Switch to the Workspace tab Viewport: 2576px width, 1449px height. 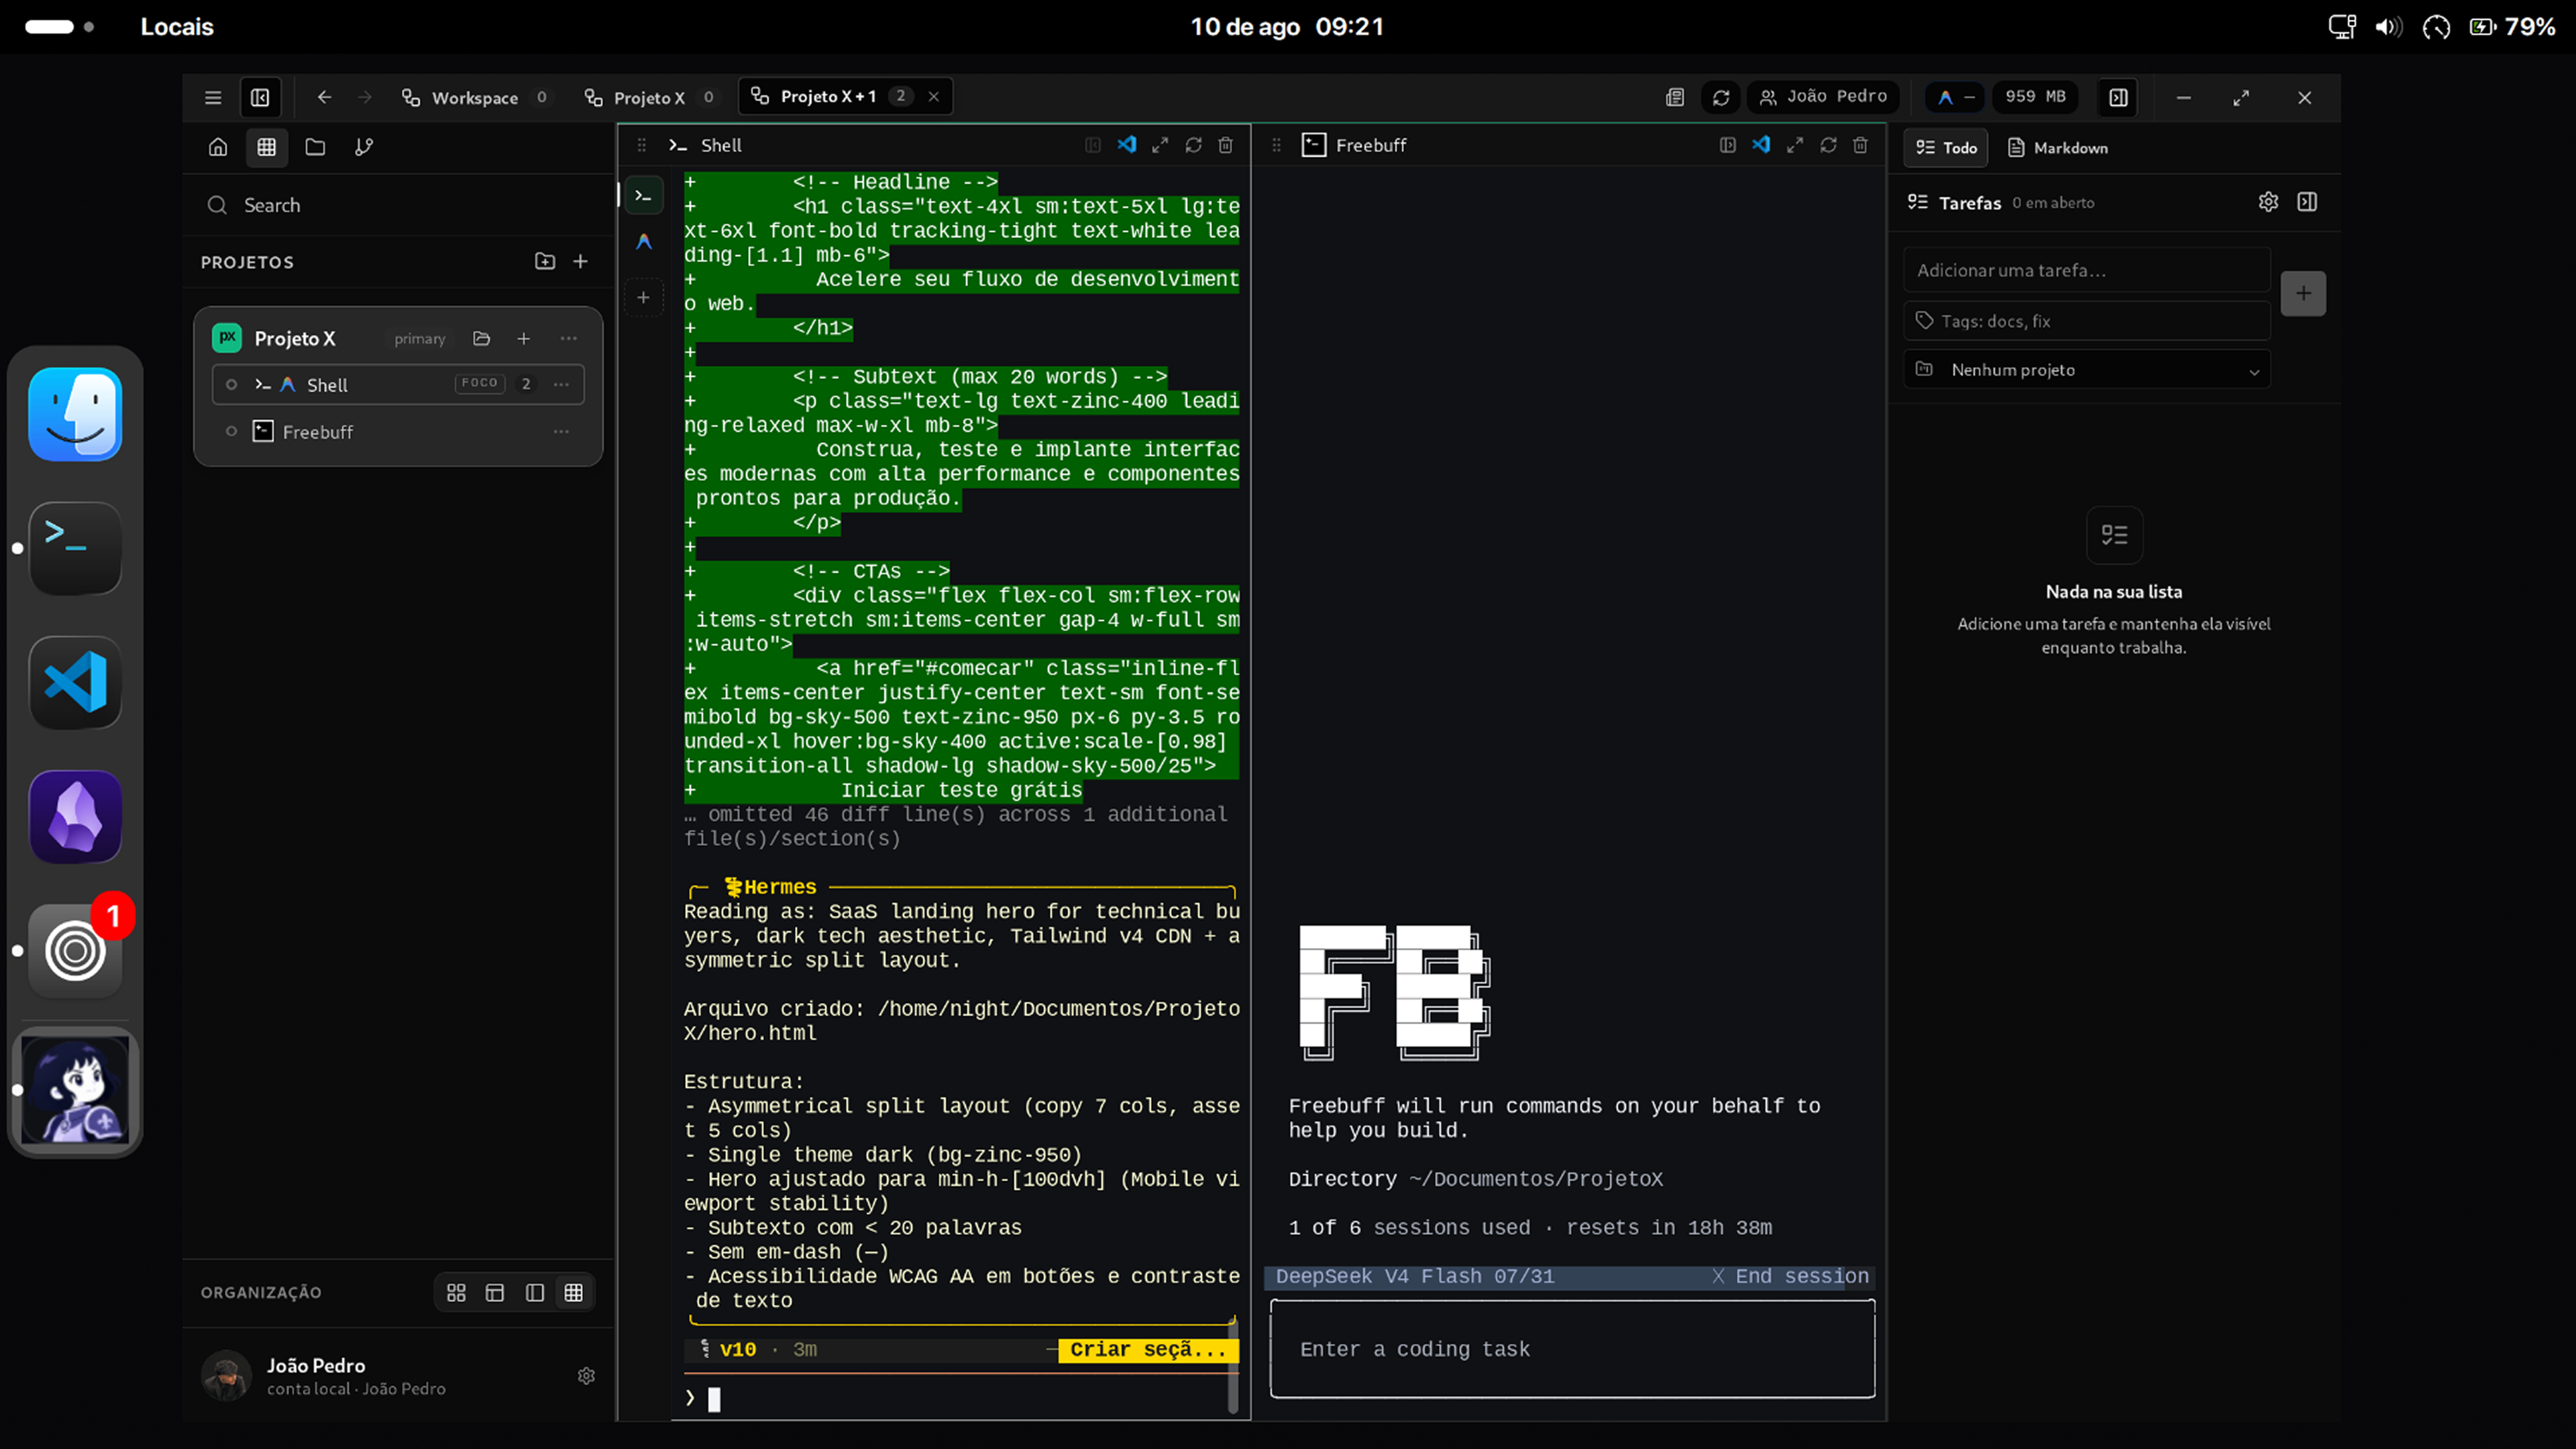pos(475,97)
